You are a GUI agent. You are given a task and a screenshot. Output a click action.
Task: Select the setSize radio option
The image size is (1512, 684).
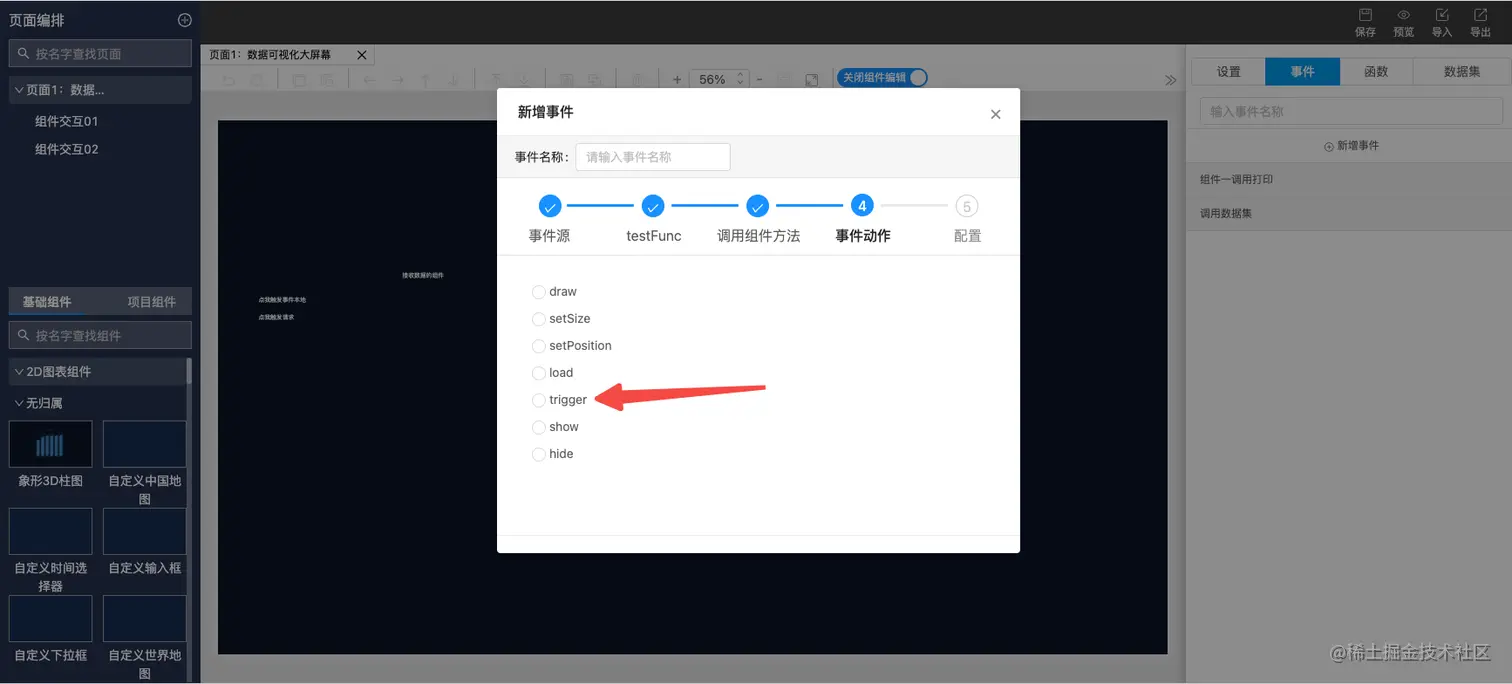539,319
